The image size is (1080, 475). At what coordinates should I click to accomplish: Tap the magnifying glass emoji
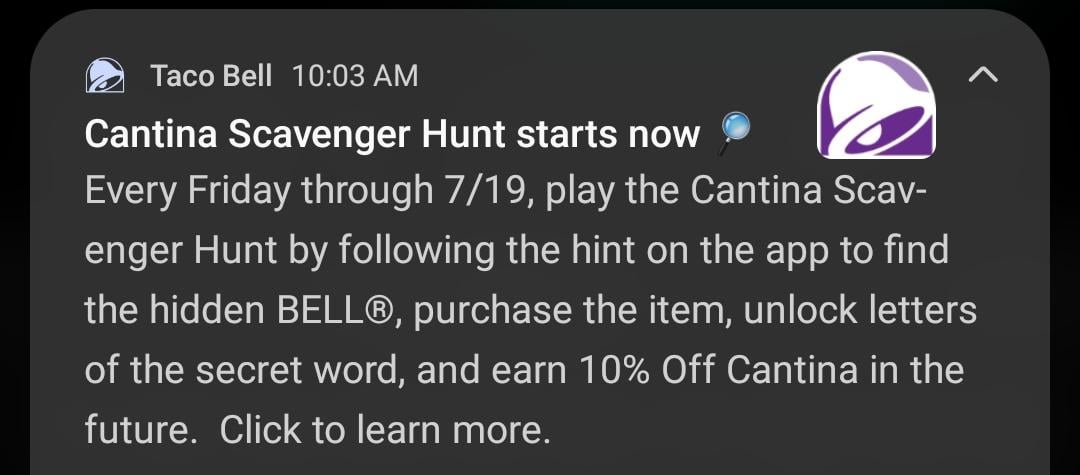[x=735, y=133]
